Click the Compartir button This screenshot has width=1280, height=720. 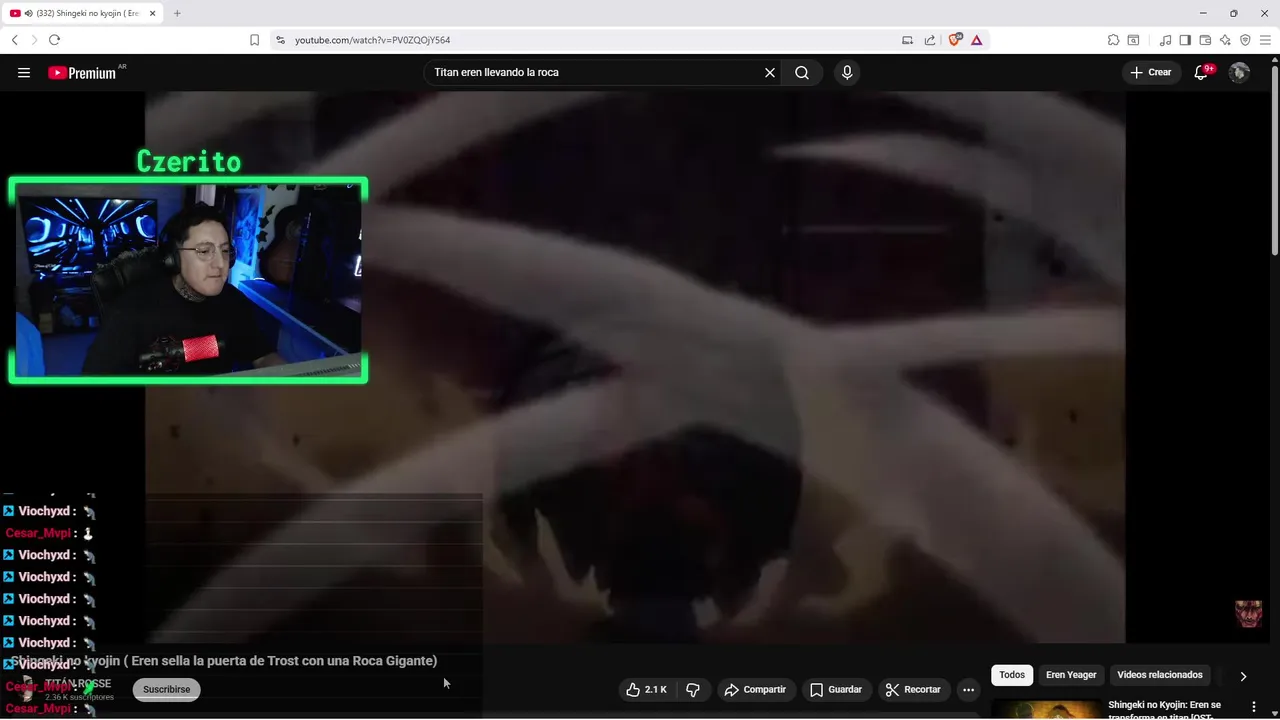click(x=755, y=689)
